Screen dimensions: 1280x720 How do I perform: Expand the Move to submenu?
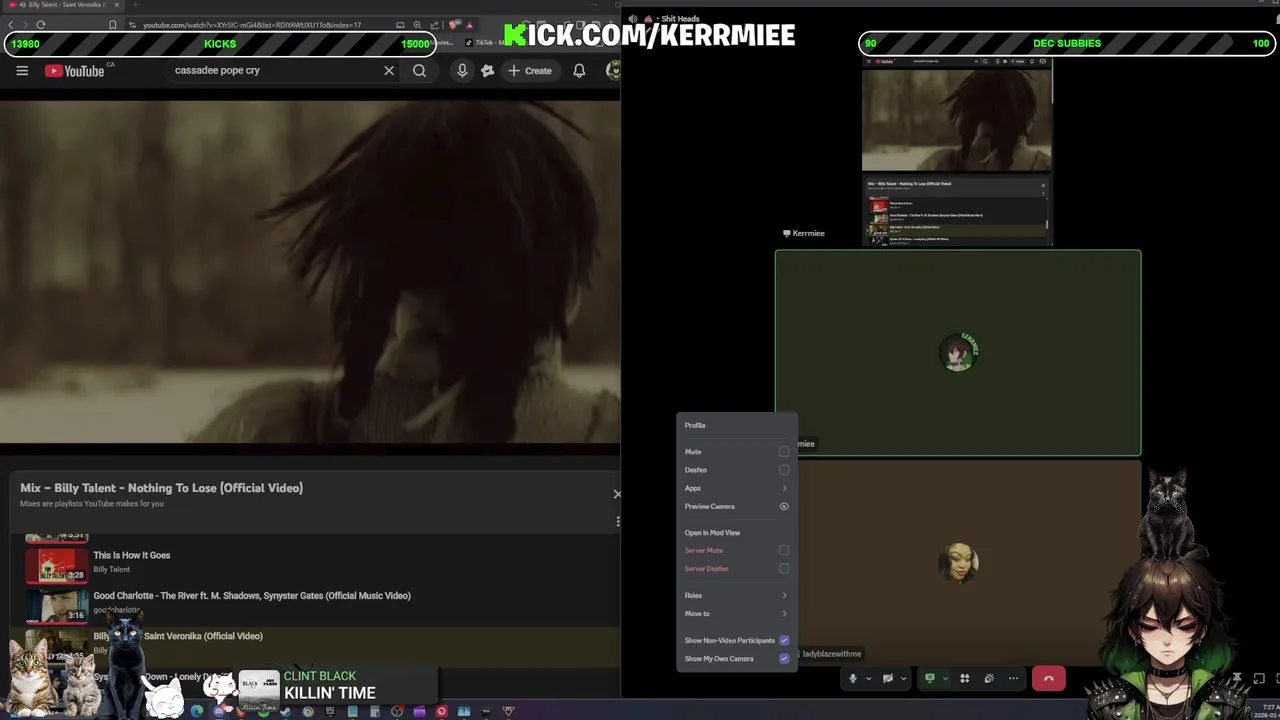pos(736,613)
